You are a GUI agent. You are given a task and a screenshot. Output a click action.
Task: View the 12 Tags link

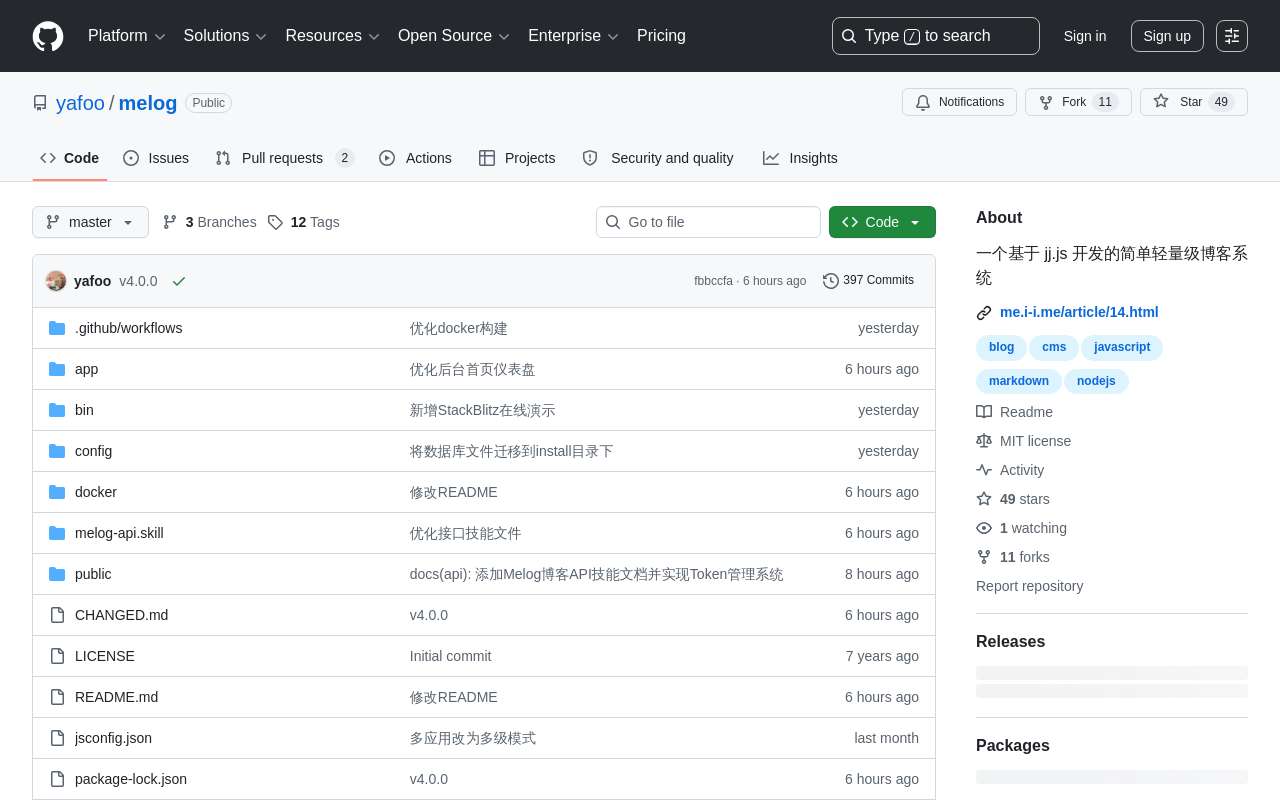(x=303, y=222)
